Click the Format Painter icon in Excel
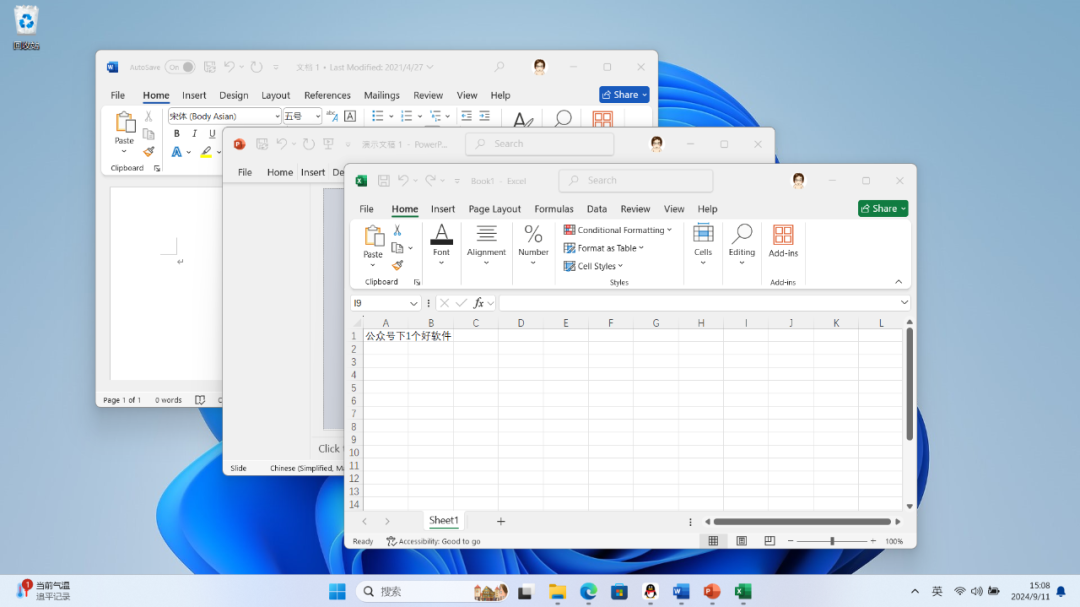The height and width of the screenshot is (607, 1080). point(397,266)
